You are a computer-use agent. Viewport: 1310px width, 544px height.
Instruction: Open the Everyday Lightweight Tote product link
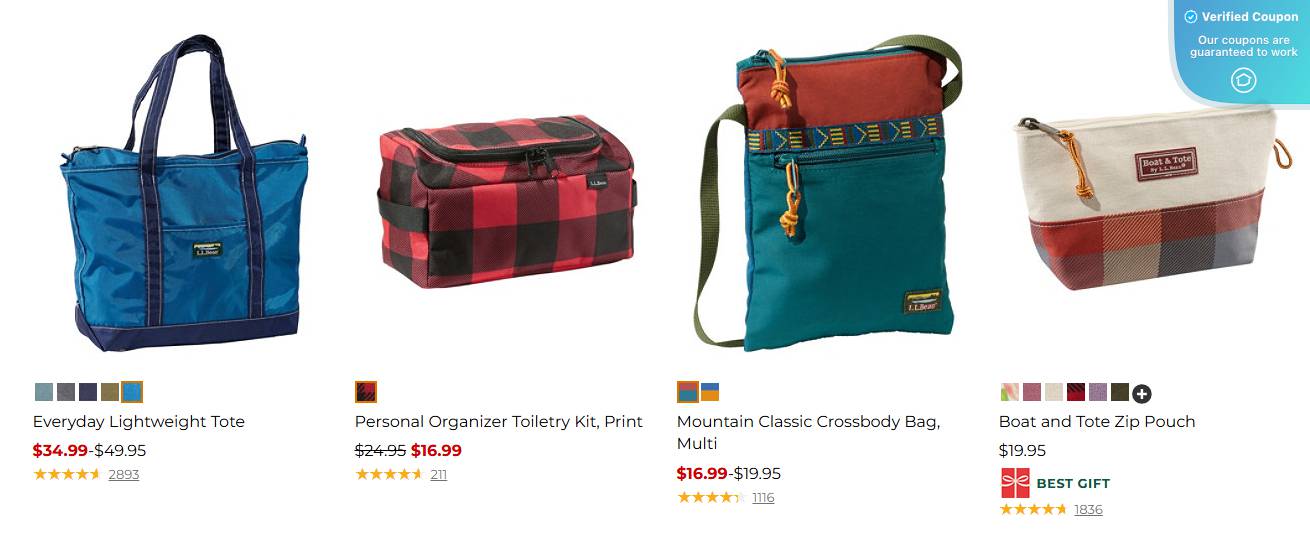tap(139, 421)
